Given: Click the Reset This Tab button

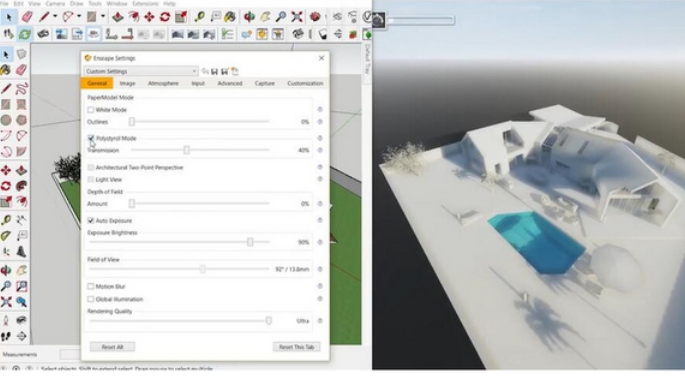Looking at the screenshot, I should click(x=297, y=347).
